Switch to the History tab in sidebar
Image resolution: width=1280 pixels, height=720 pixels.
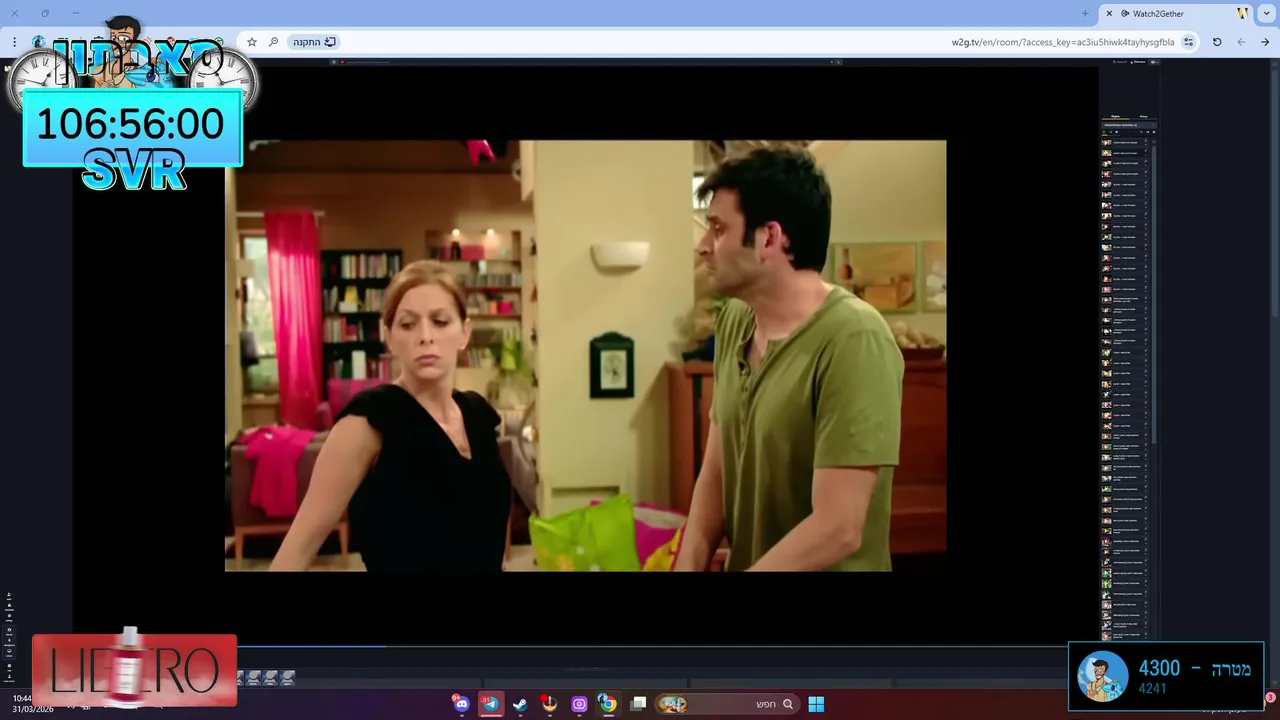click(1143, 116)
